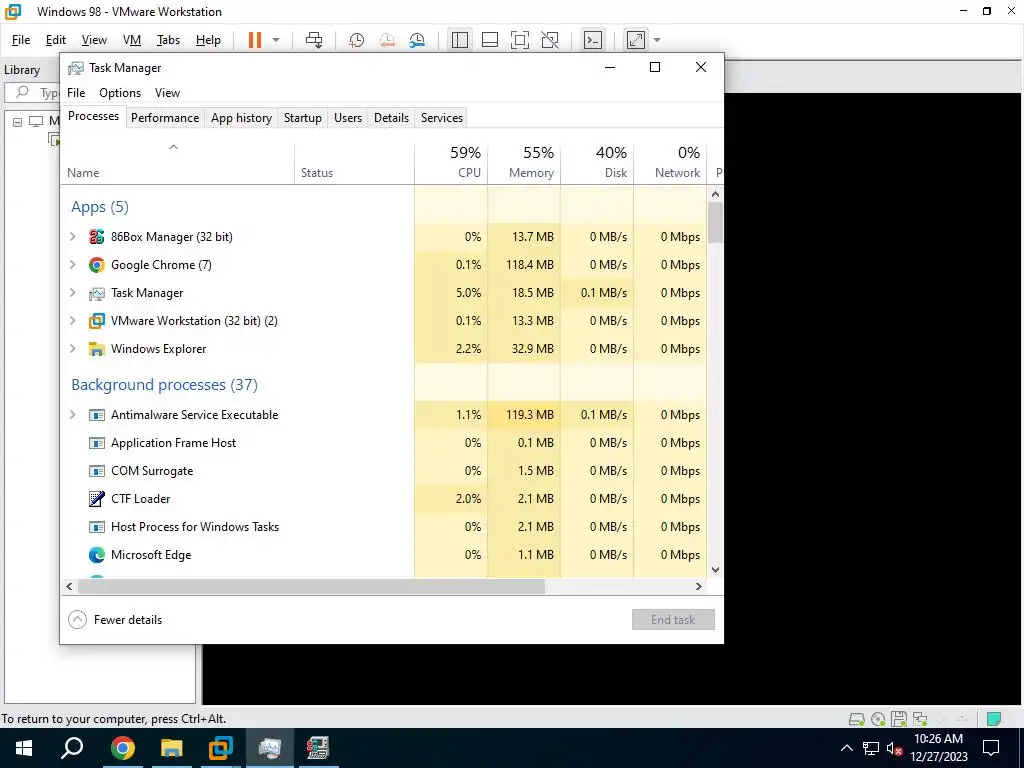Select the Microsoft Edge process icon
1024x768 pixels.
tap(97, 555)
